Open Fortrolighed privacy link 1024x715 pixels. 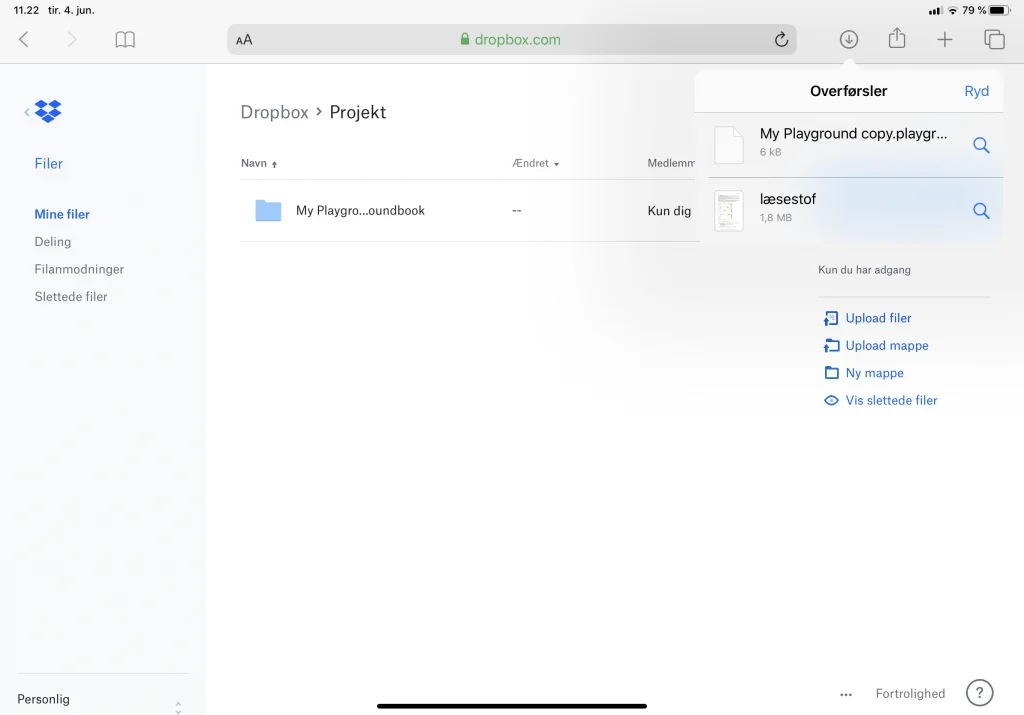(910, 693)
